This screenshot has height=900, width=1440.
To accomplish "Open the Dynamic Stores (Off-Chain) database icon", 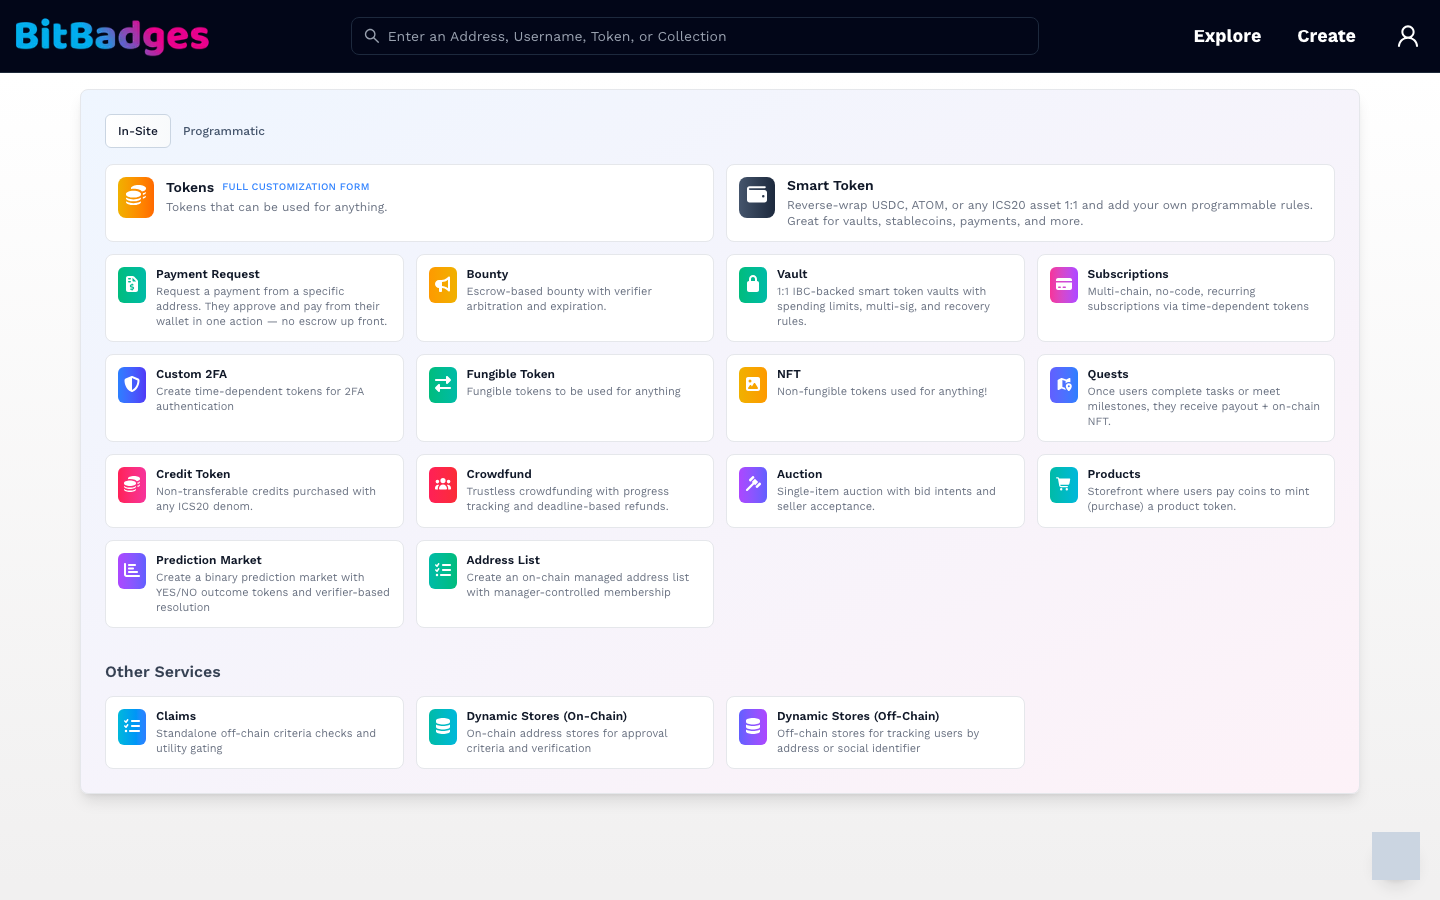I will coord(753,727).
